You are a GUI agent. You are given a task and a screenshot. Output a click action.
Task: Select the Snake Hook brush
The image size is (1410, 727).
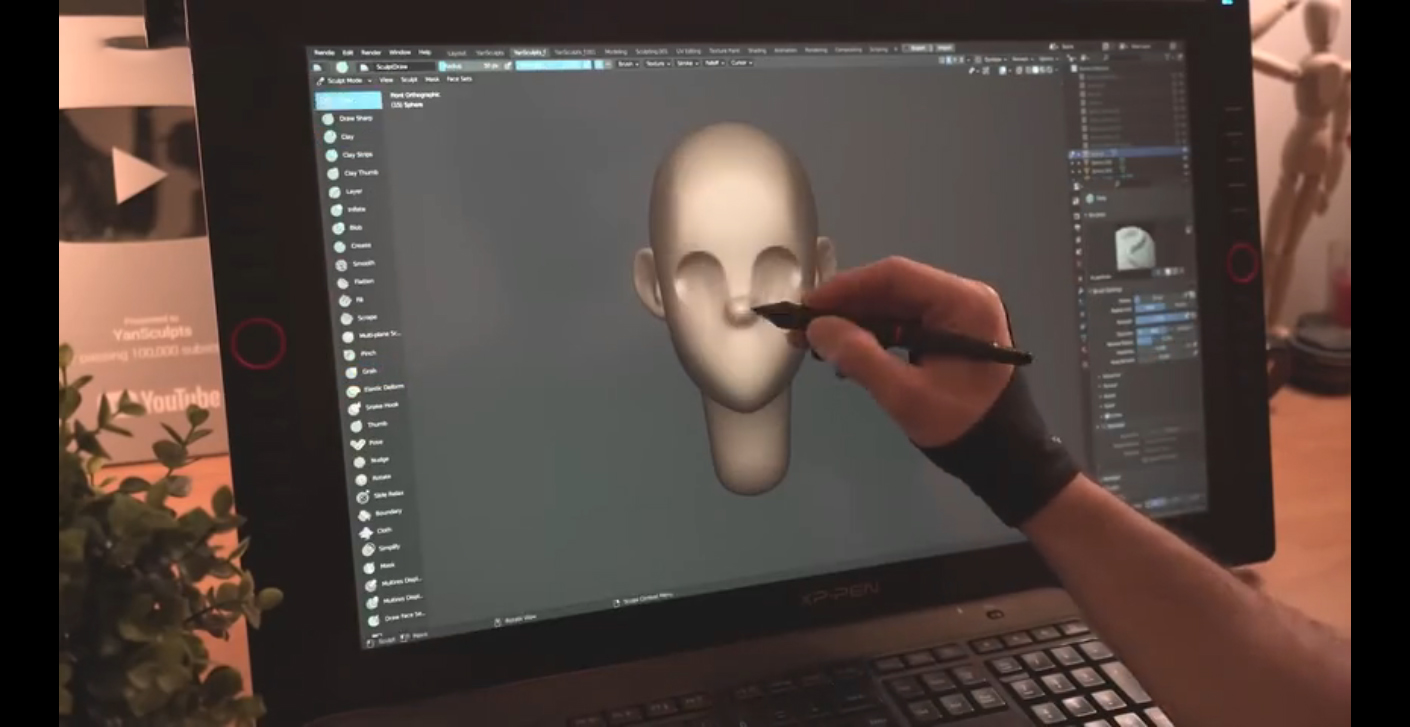(374, 406)
